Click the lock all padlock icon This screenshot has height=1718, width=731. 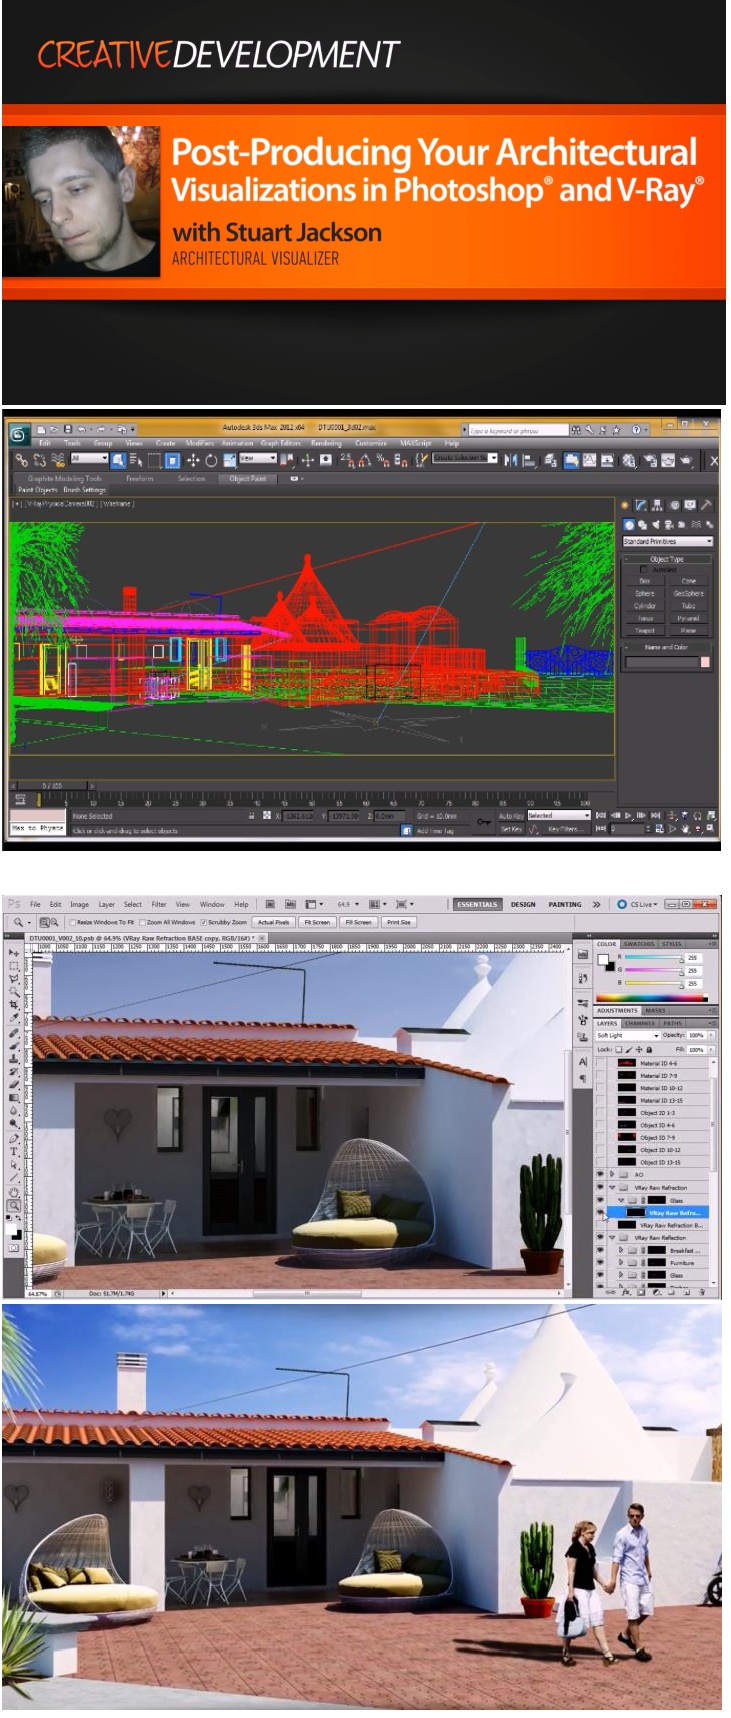point(649,1049)
